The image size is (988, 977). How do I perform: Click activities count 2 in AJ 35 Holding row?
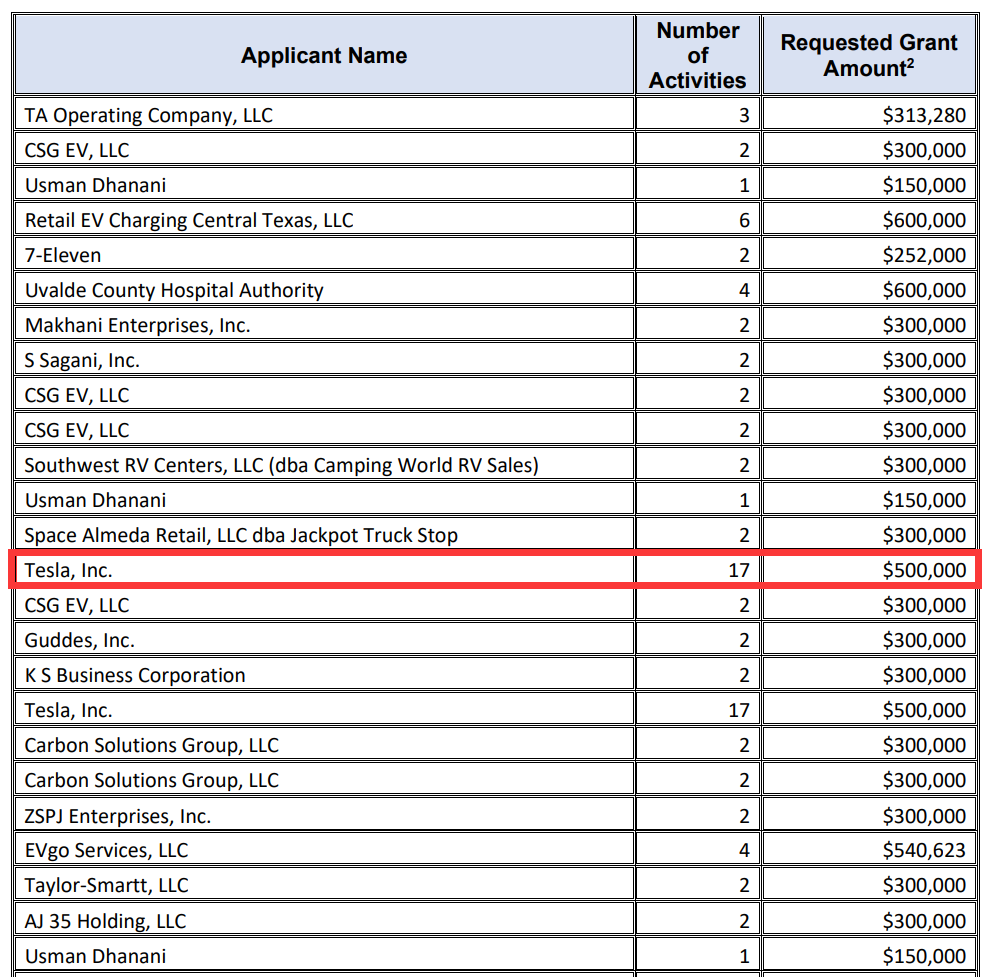point(698,921)
